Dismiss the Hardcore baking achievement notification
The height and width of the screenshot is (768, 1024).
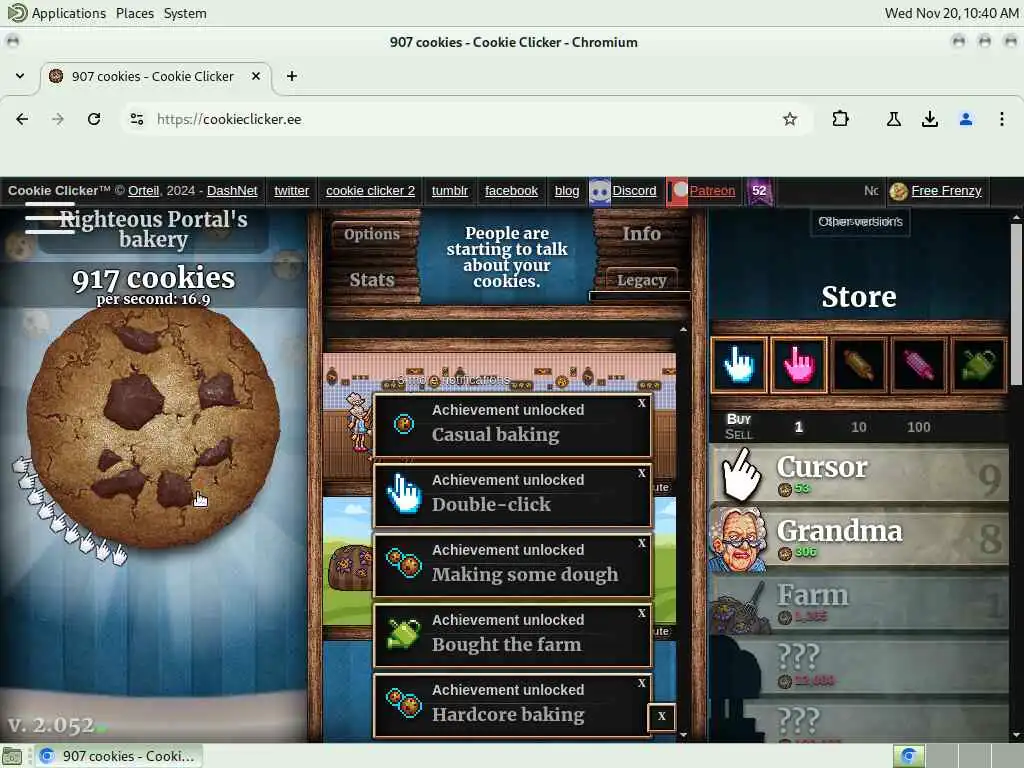tap(642, 682)
